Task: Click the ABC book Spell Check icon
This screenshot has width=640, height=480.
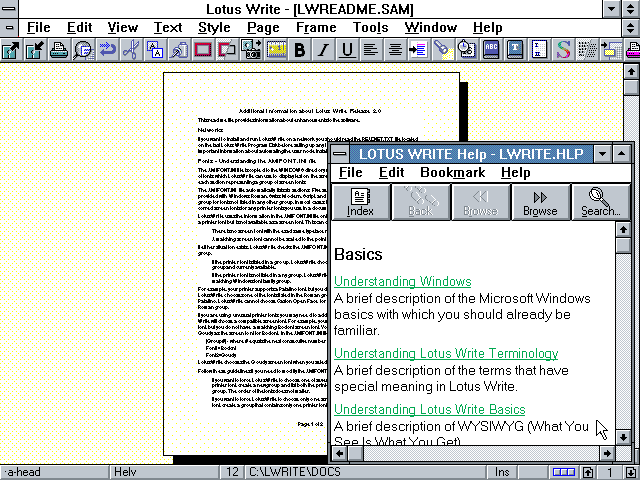Action: tap(491, 50)
